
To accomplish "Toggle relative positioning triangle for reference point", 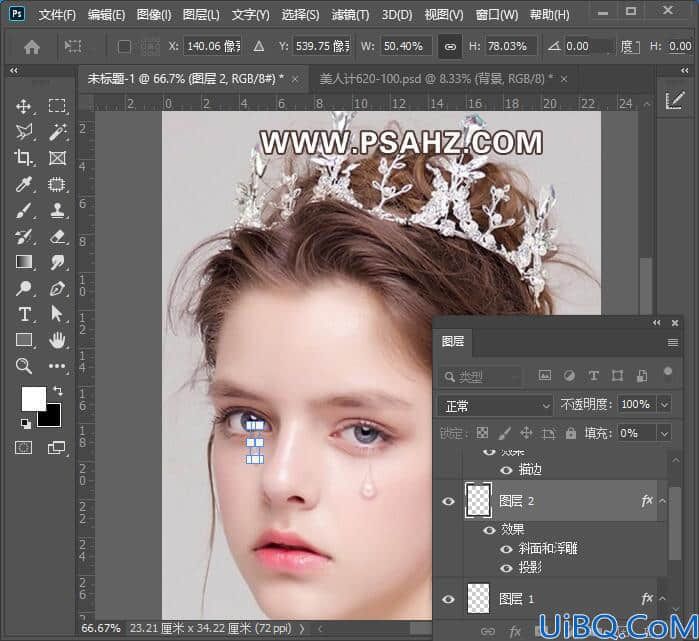I will [259, 46].
